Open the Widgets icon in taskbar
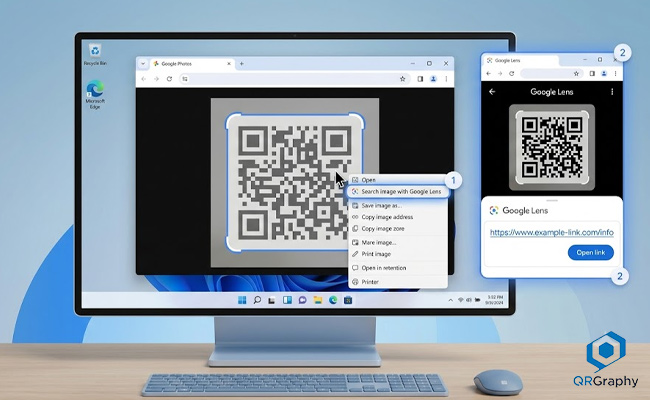Image resolution: width=650 pixels, height=400 pixels. tap(287, 300)
